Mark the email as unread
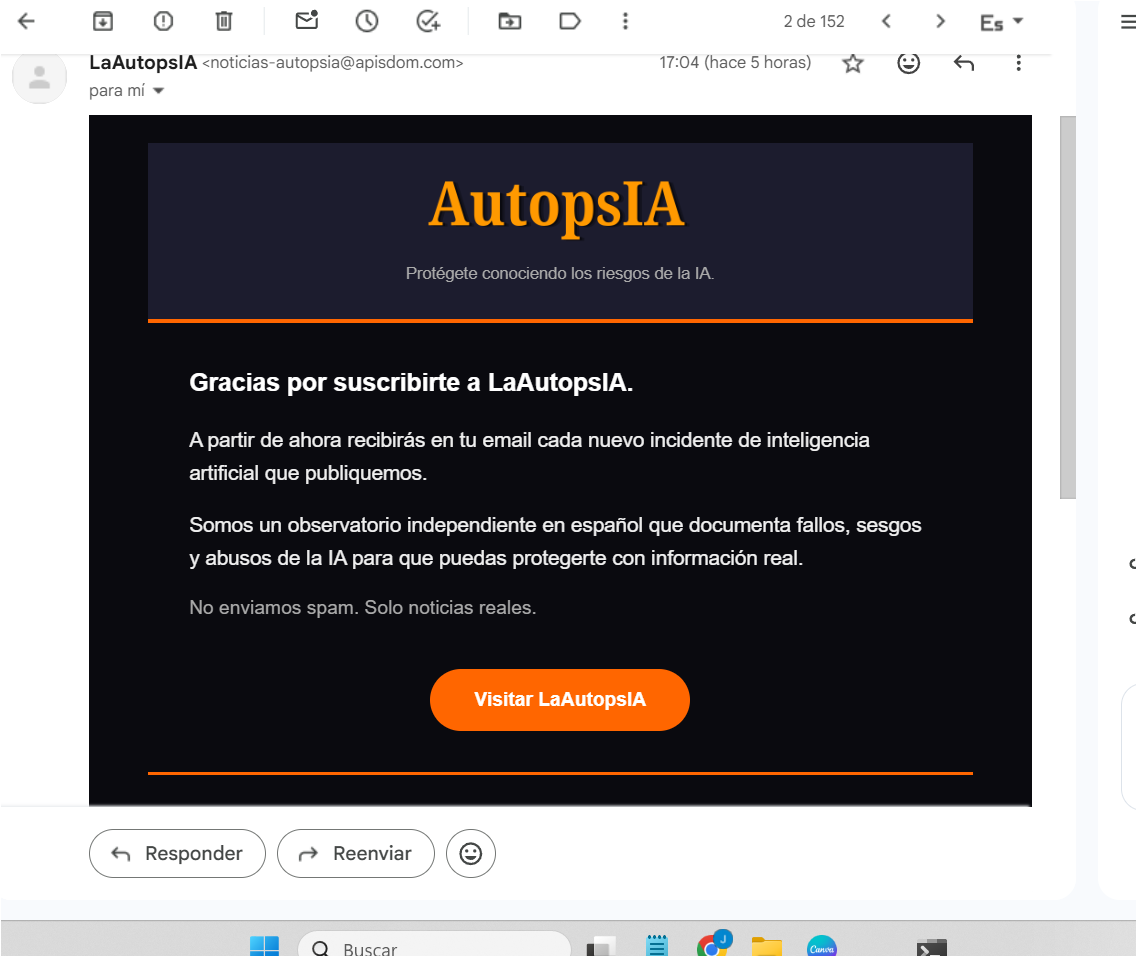The height and width of the screenshot is (957, 1137). (306, 20)
